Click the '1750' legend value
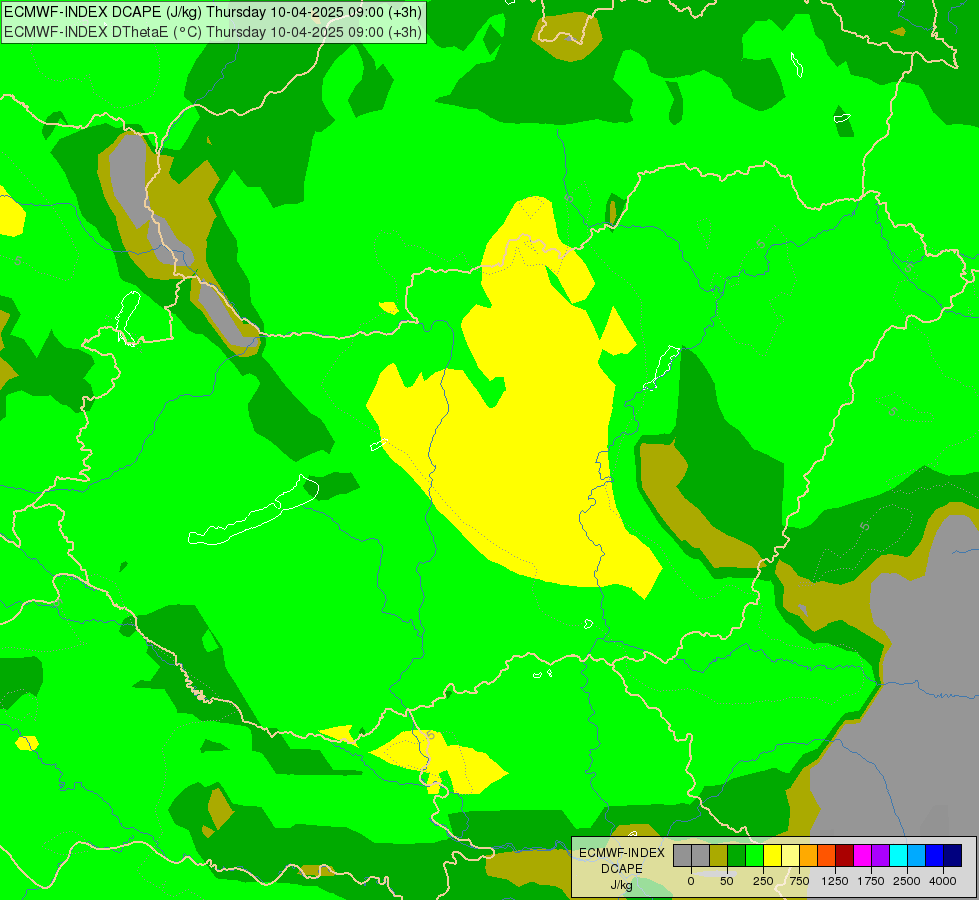The width and height of the screenshot is (979, 900). (x=871, y=881)
